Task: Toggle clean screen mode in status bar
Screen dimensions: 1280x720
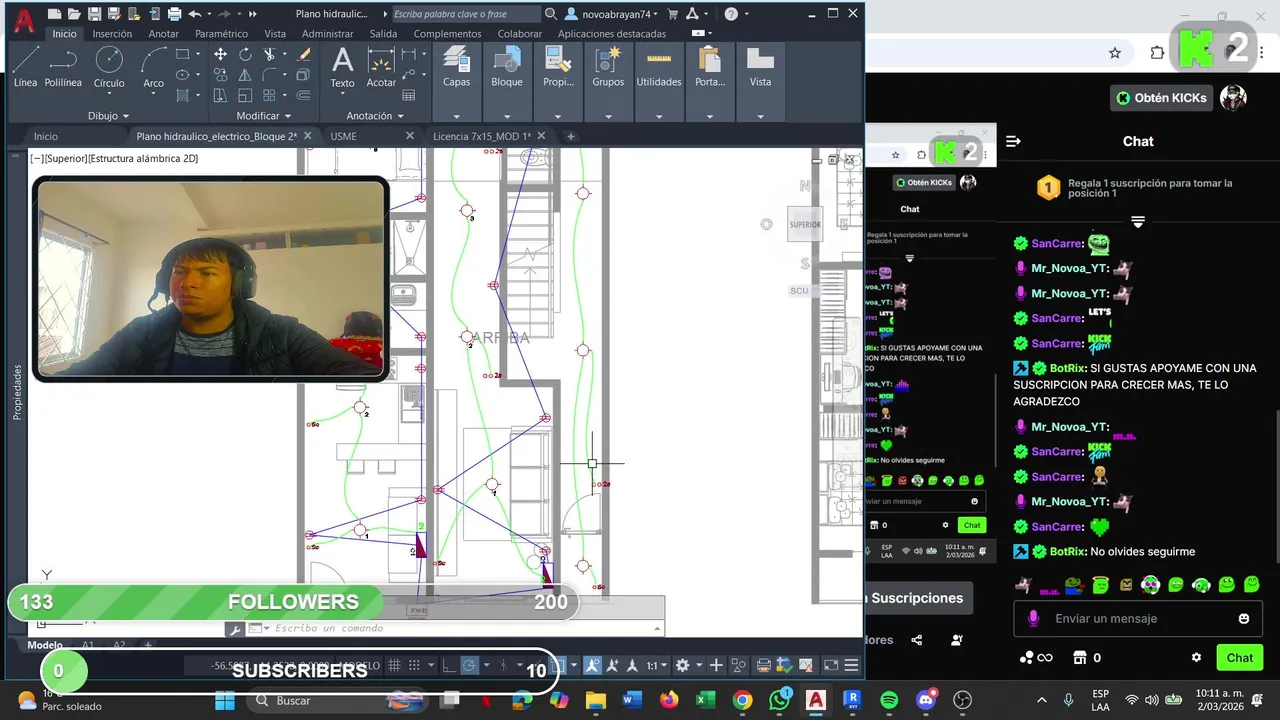Action: [x=831, y=665]
